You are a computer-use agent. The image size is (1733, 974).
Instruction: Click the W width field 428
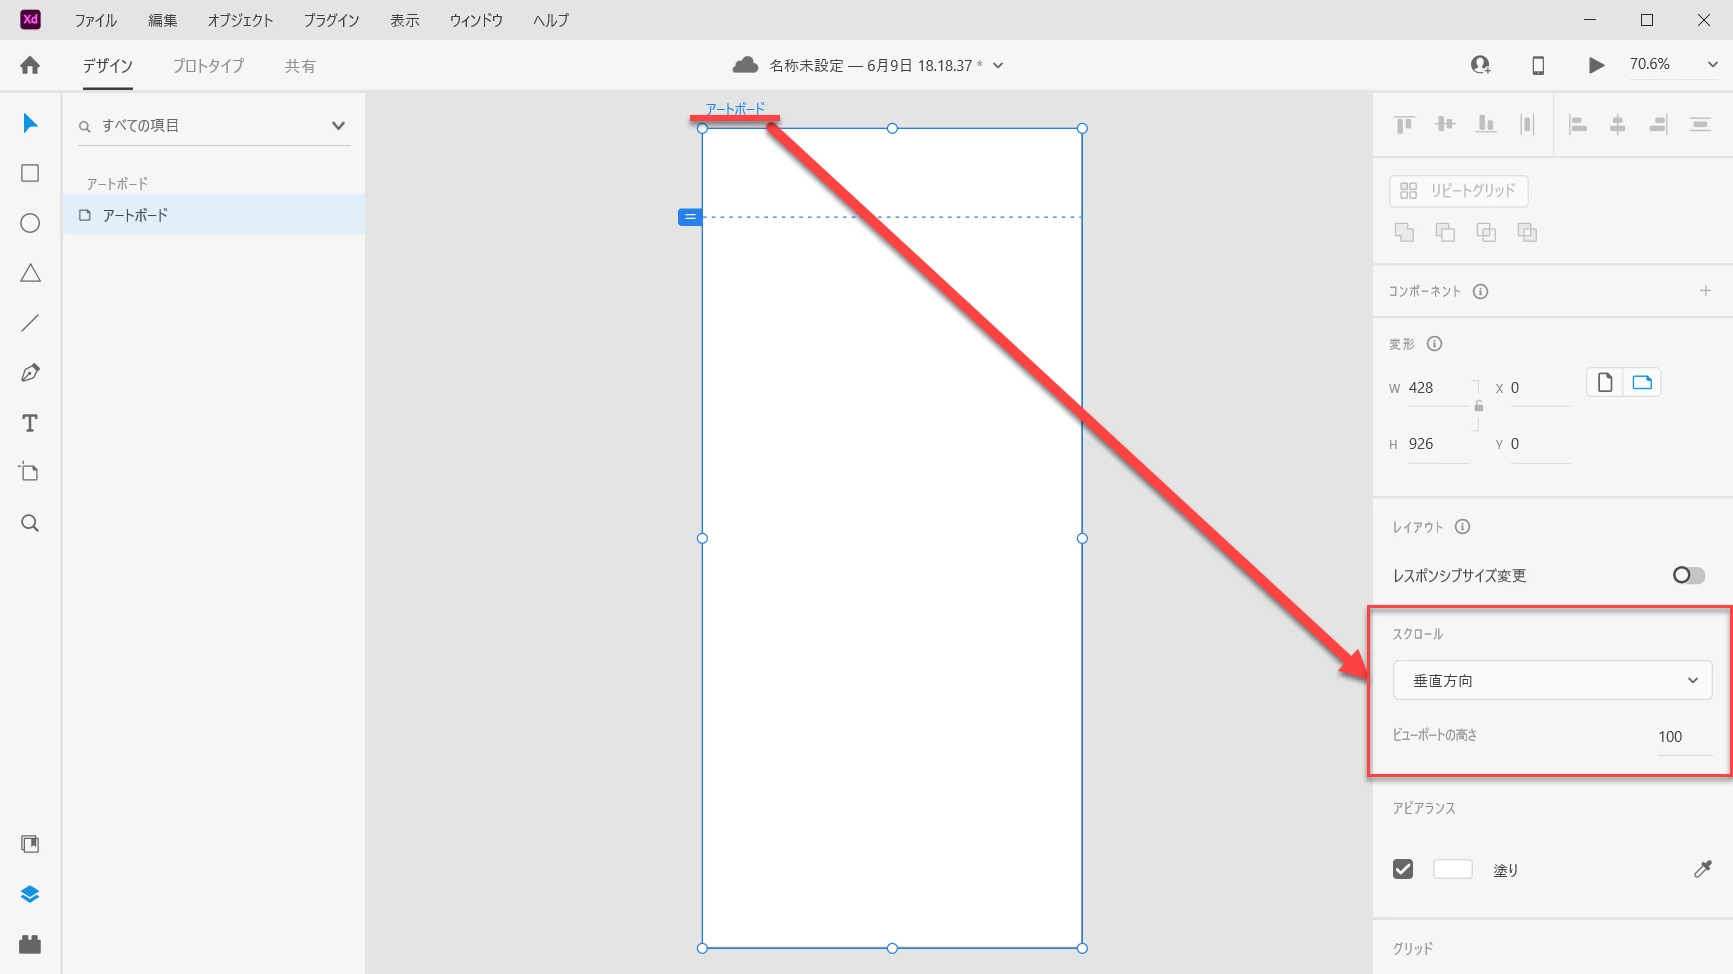coord(1438,388)
